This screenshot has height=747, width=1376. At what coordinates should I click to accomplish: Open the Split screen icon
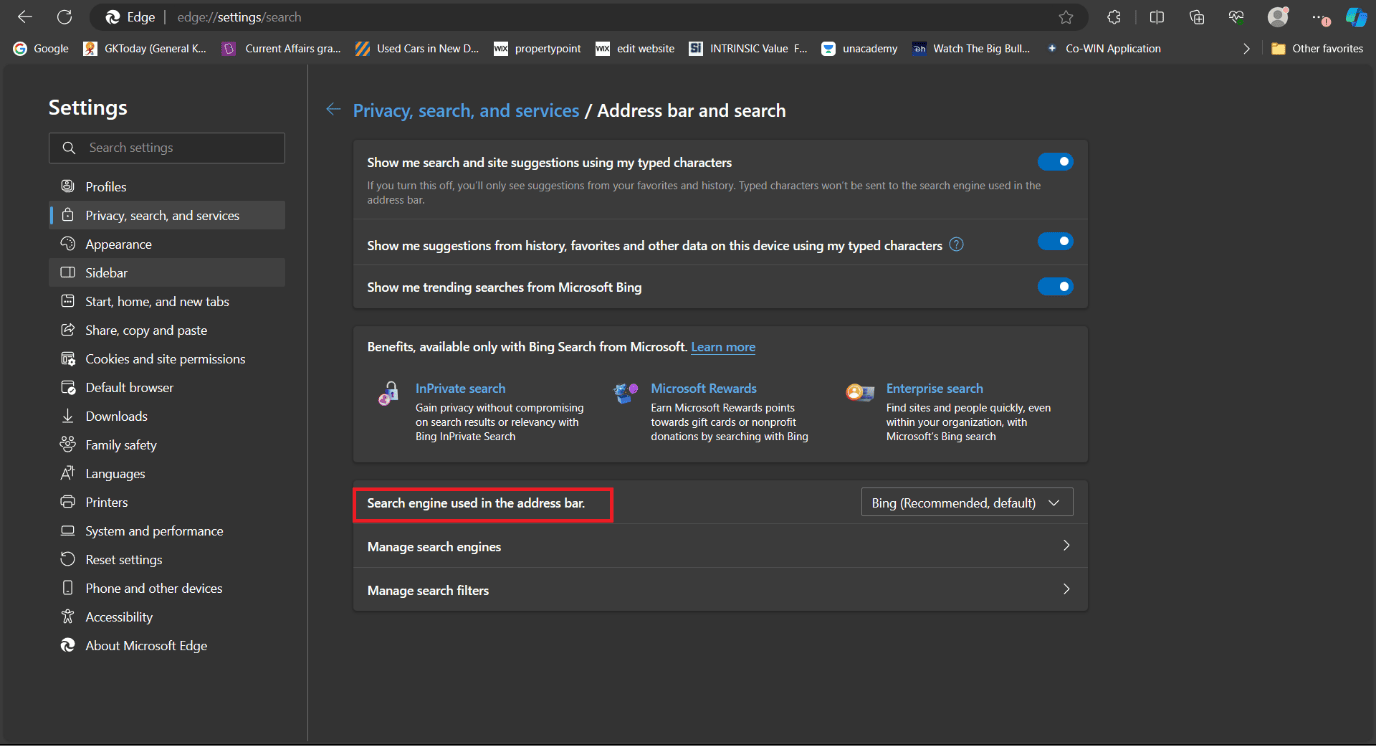point(1157,17)
